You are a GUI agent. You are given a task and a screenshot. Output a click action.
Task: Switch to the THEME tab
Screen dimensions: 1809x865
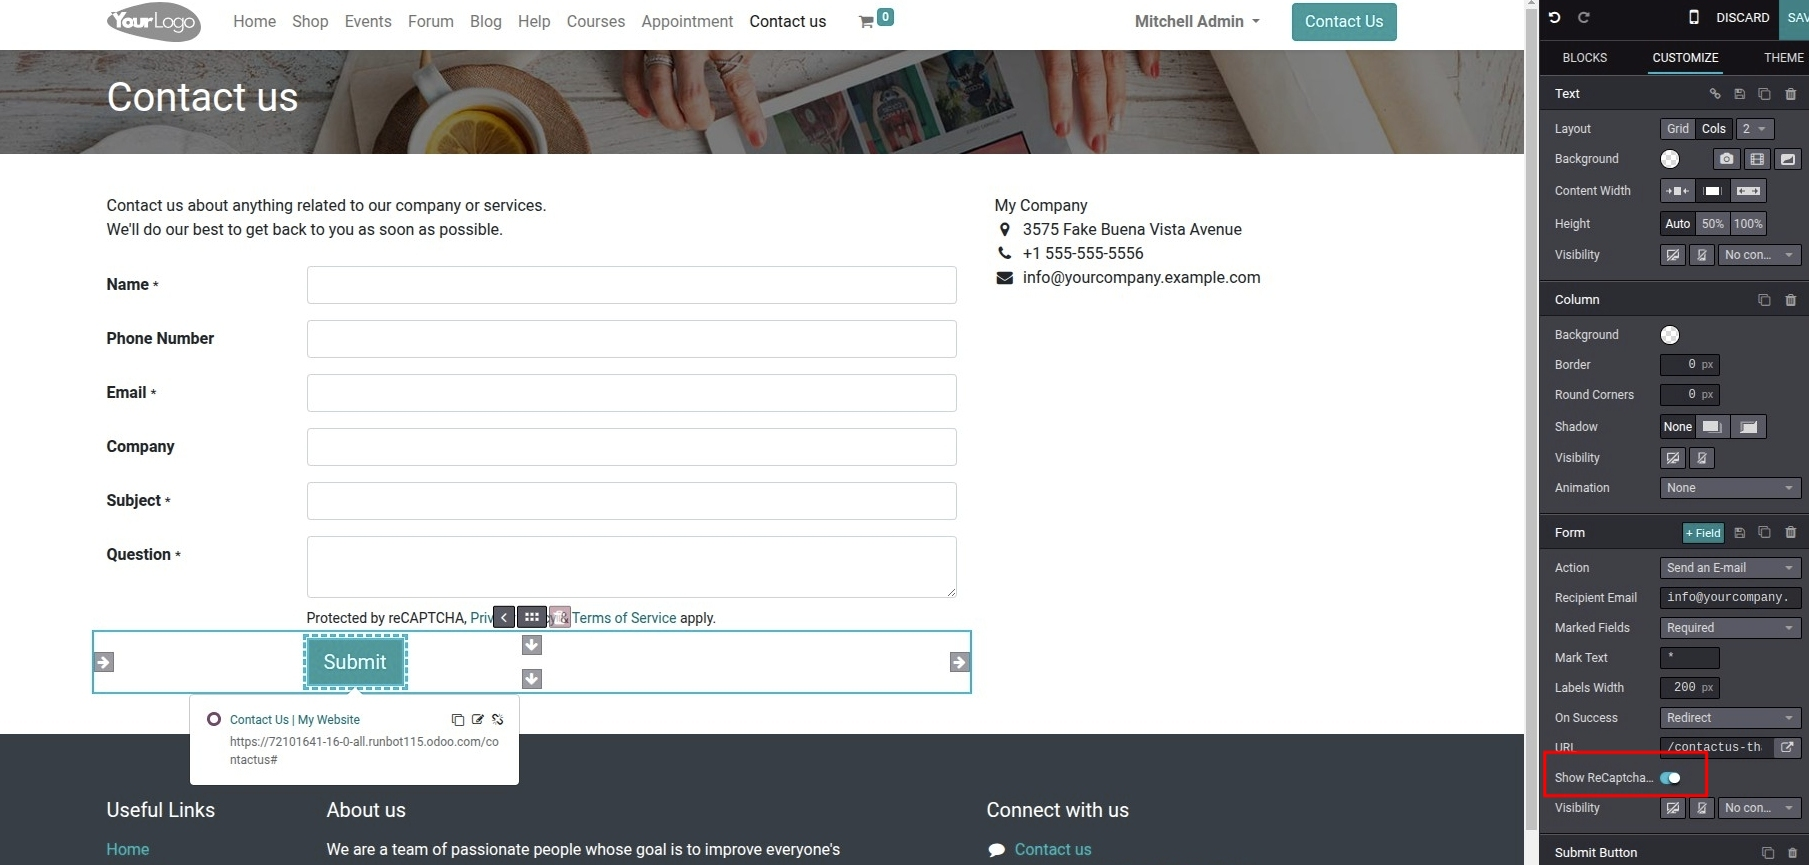click(1784, 58)
